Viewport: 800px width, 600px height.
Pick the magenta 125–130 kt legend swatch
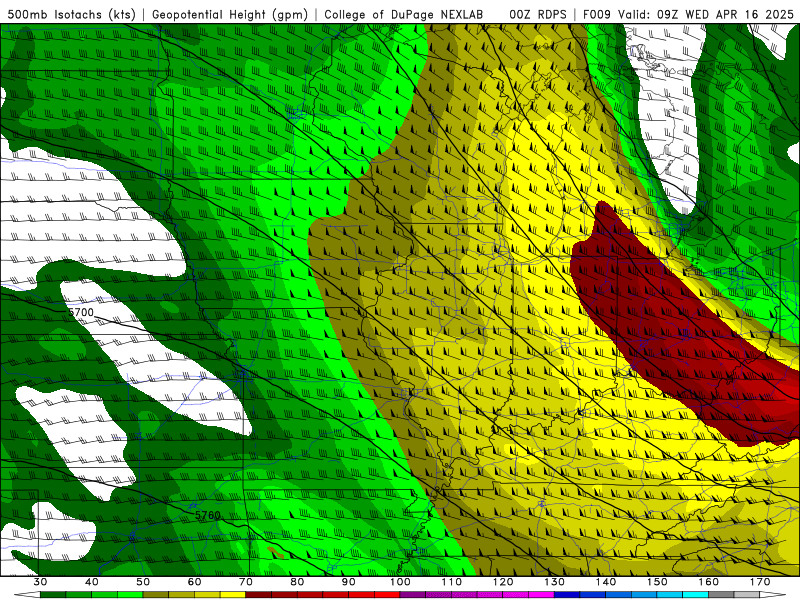[542, 595]
